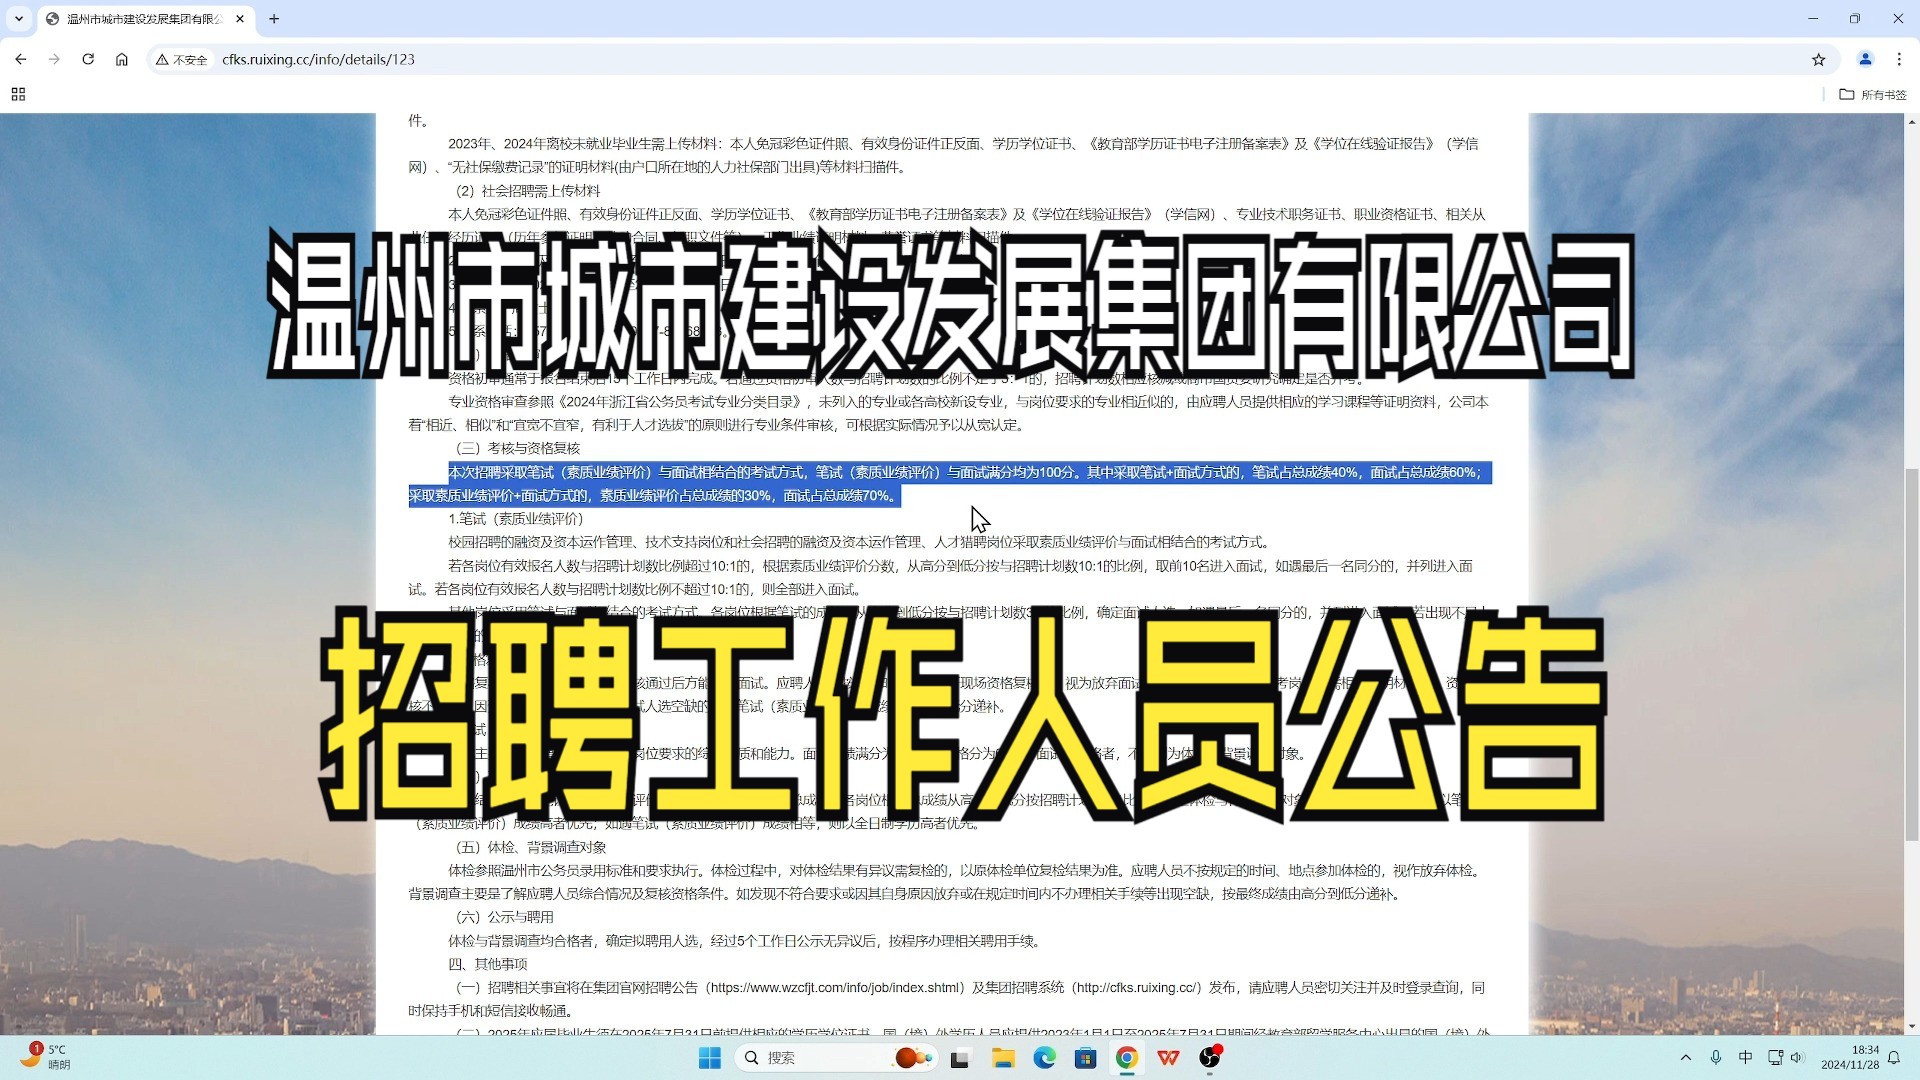Screen dimensions: 1920x1080
Task: Click the page vertical scrollbar thumb
Action: (1912, 655)
